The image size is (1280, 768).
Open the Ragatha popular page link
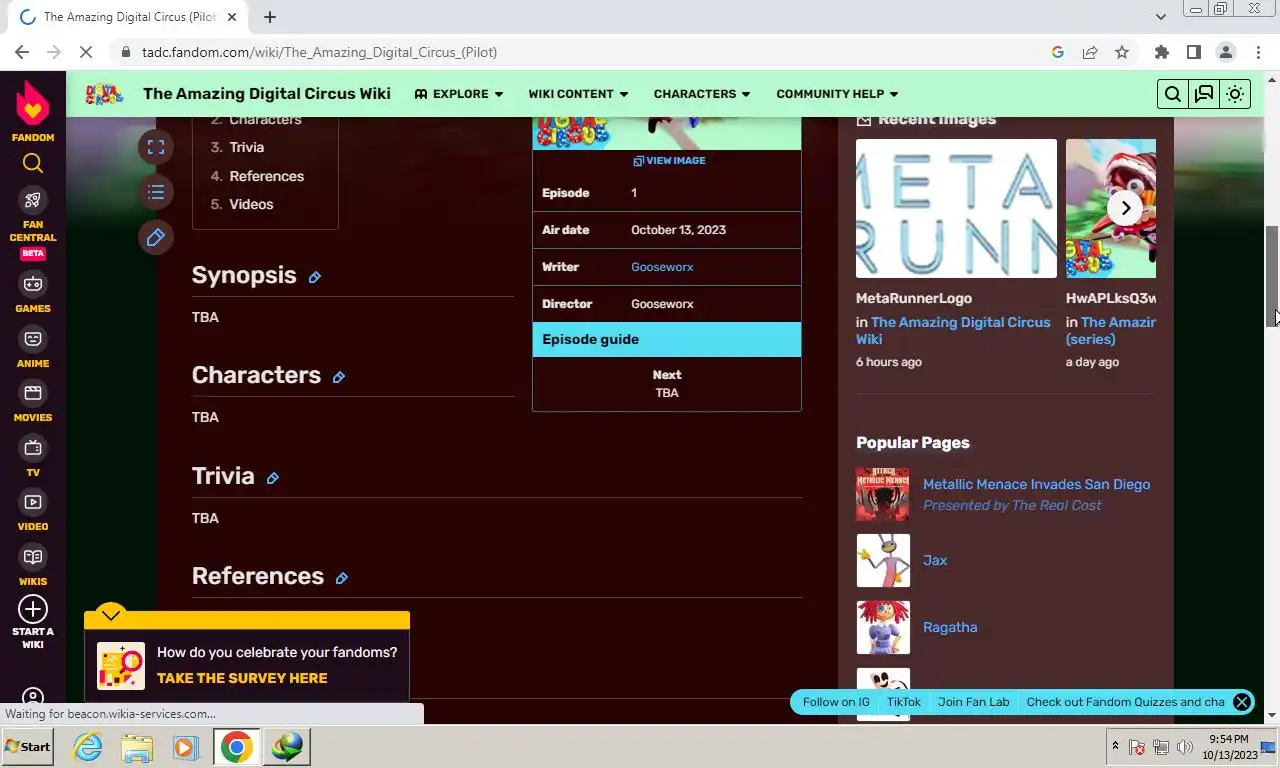(x=950, y=627)
